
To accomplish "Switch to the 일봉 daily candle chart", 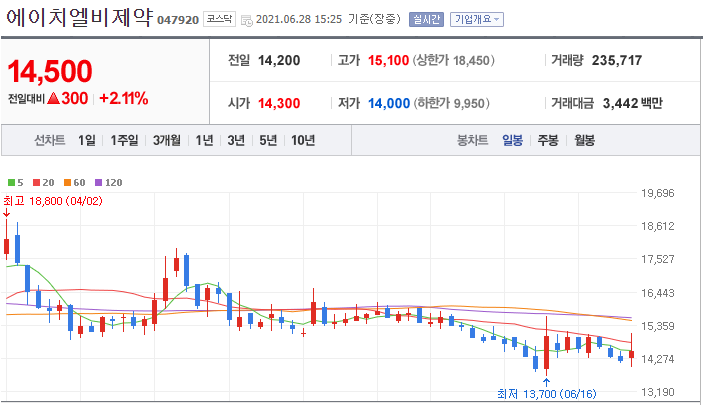I will click(x=512, y=140).
